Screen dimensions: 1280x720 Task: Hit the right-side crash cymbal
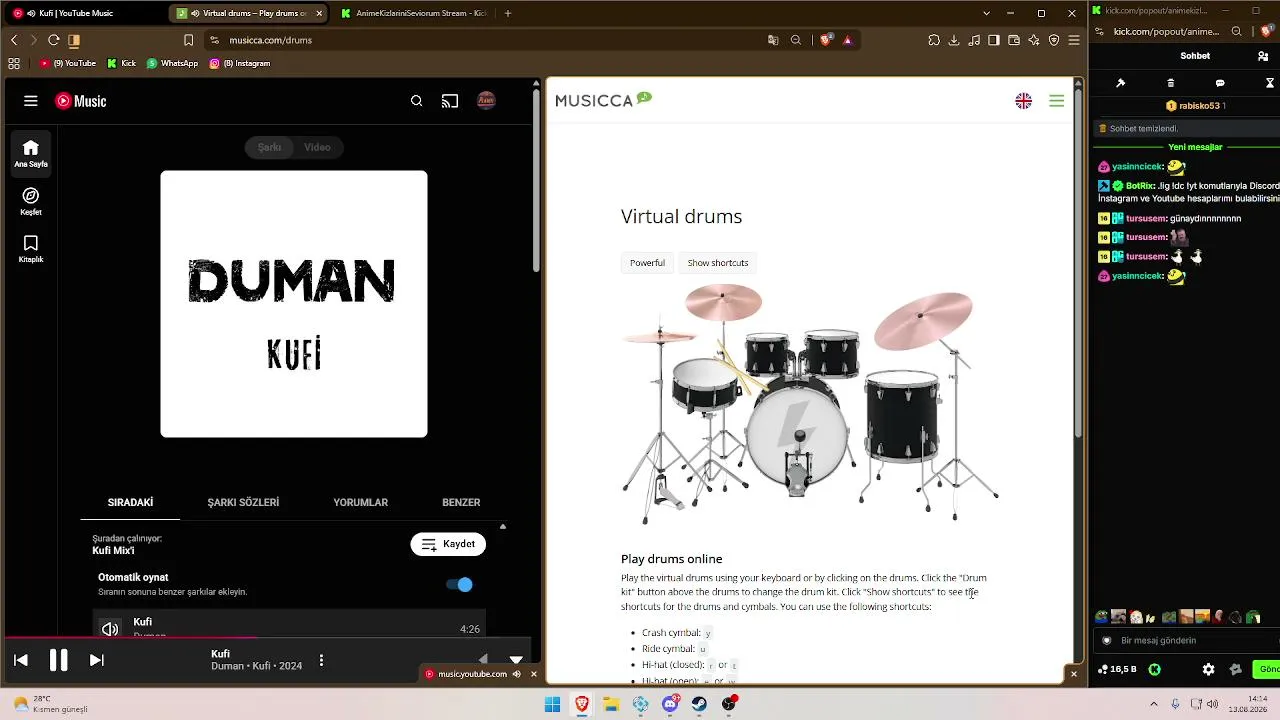pyautogui.click(x=923, y=319)
